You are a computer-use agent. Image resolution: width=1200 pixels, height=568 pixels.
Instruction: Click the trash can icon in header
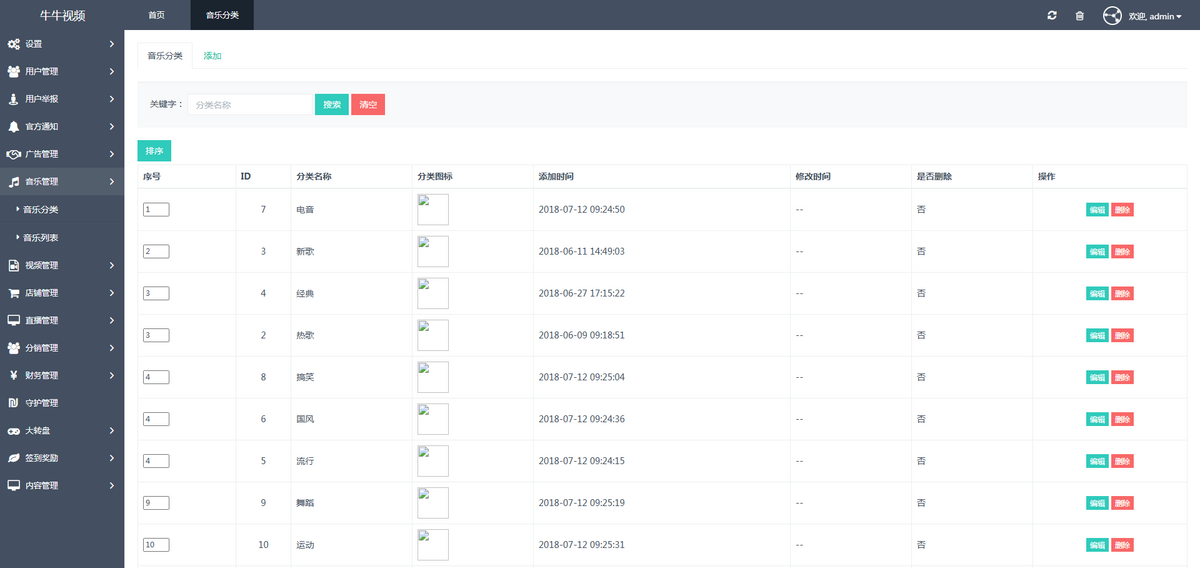tap(1079, 15)
